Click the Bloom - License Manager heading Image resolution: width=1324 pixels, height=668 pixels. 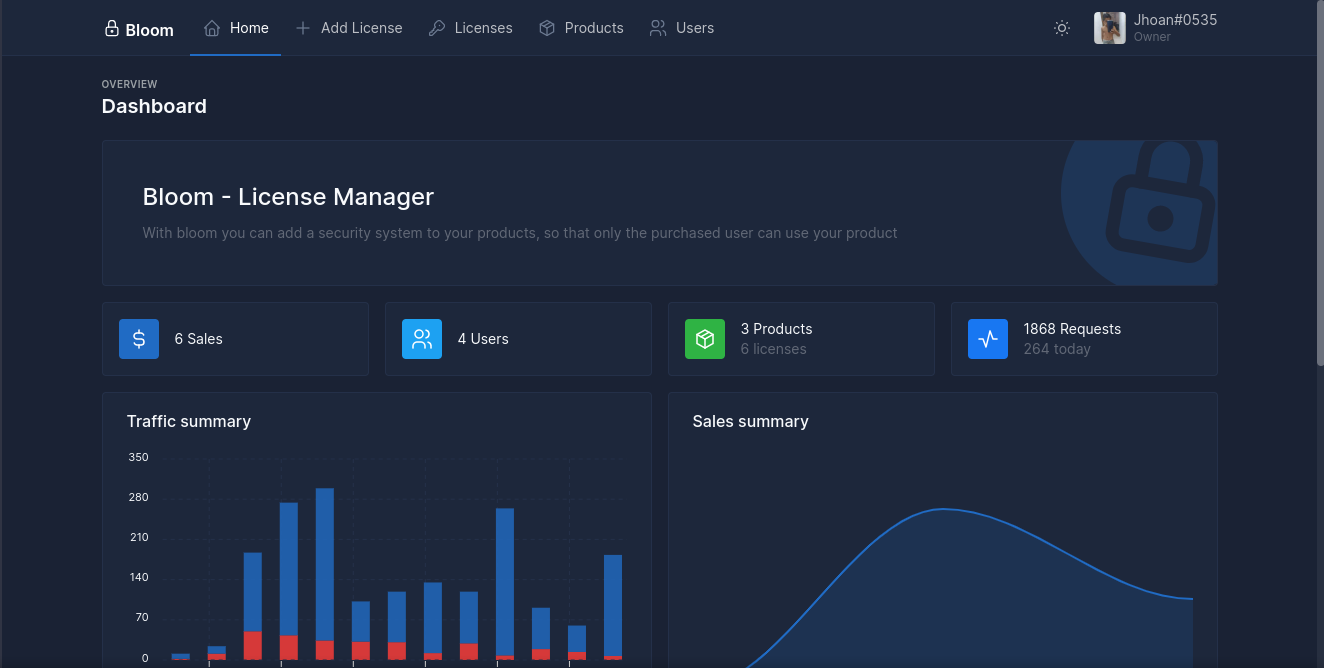tap(288, 197)
